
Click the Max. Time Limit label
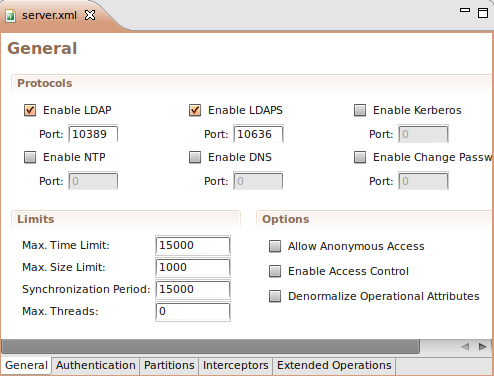66,245
